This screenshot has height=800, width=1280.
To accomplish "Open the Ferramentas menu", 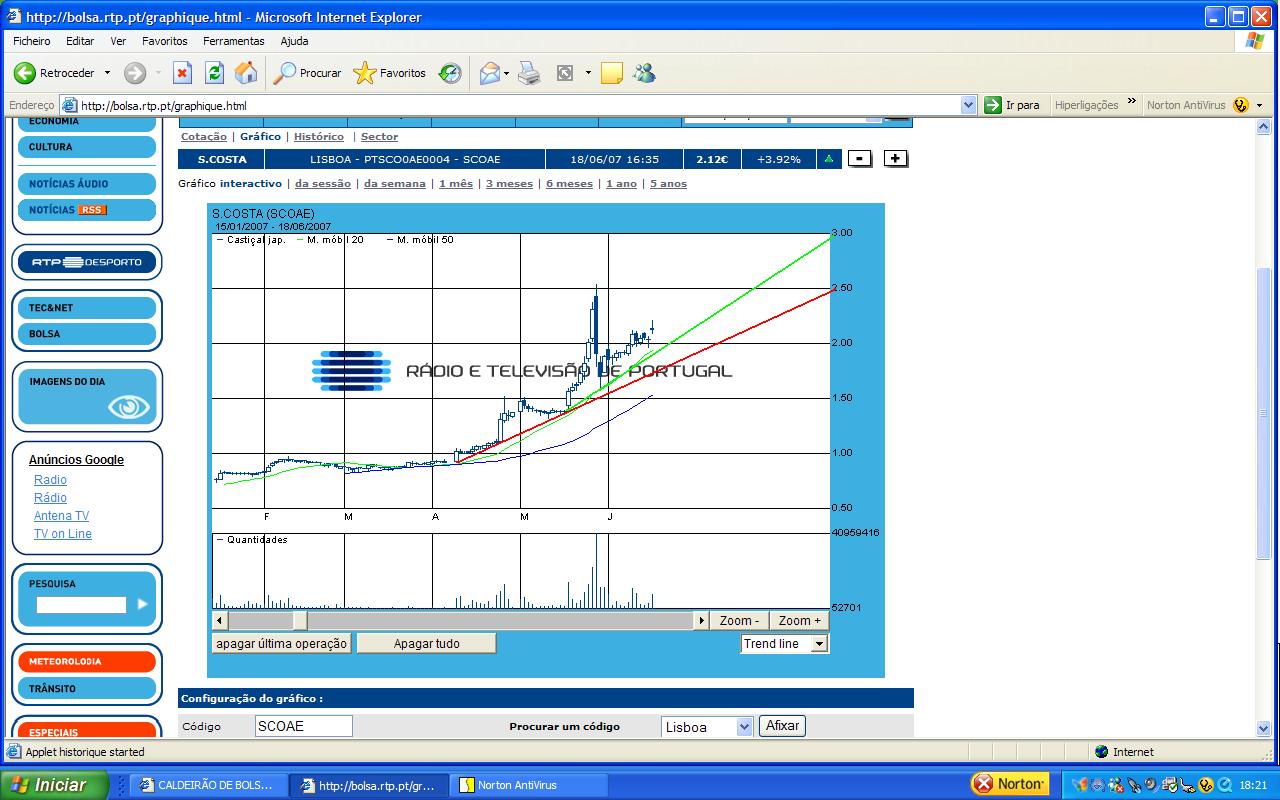I will 233,41.
